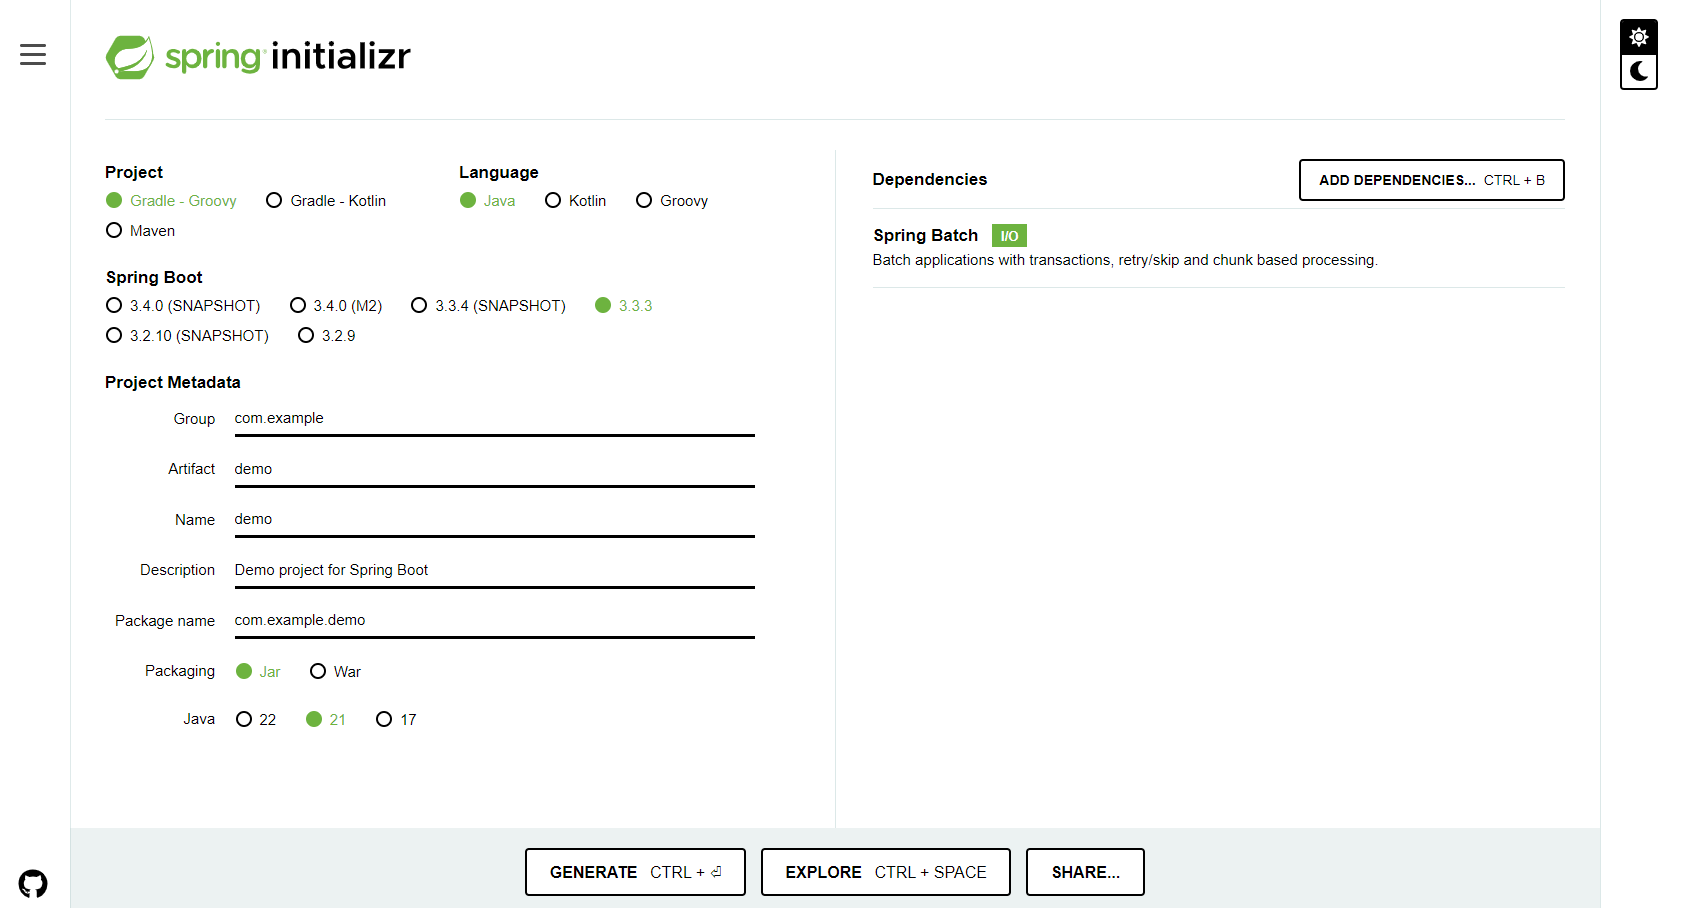Choose Java language
Viewport: 1704px width, 908px height.
click(x=488, y=201)
